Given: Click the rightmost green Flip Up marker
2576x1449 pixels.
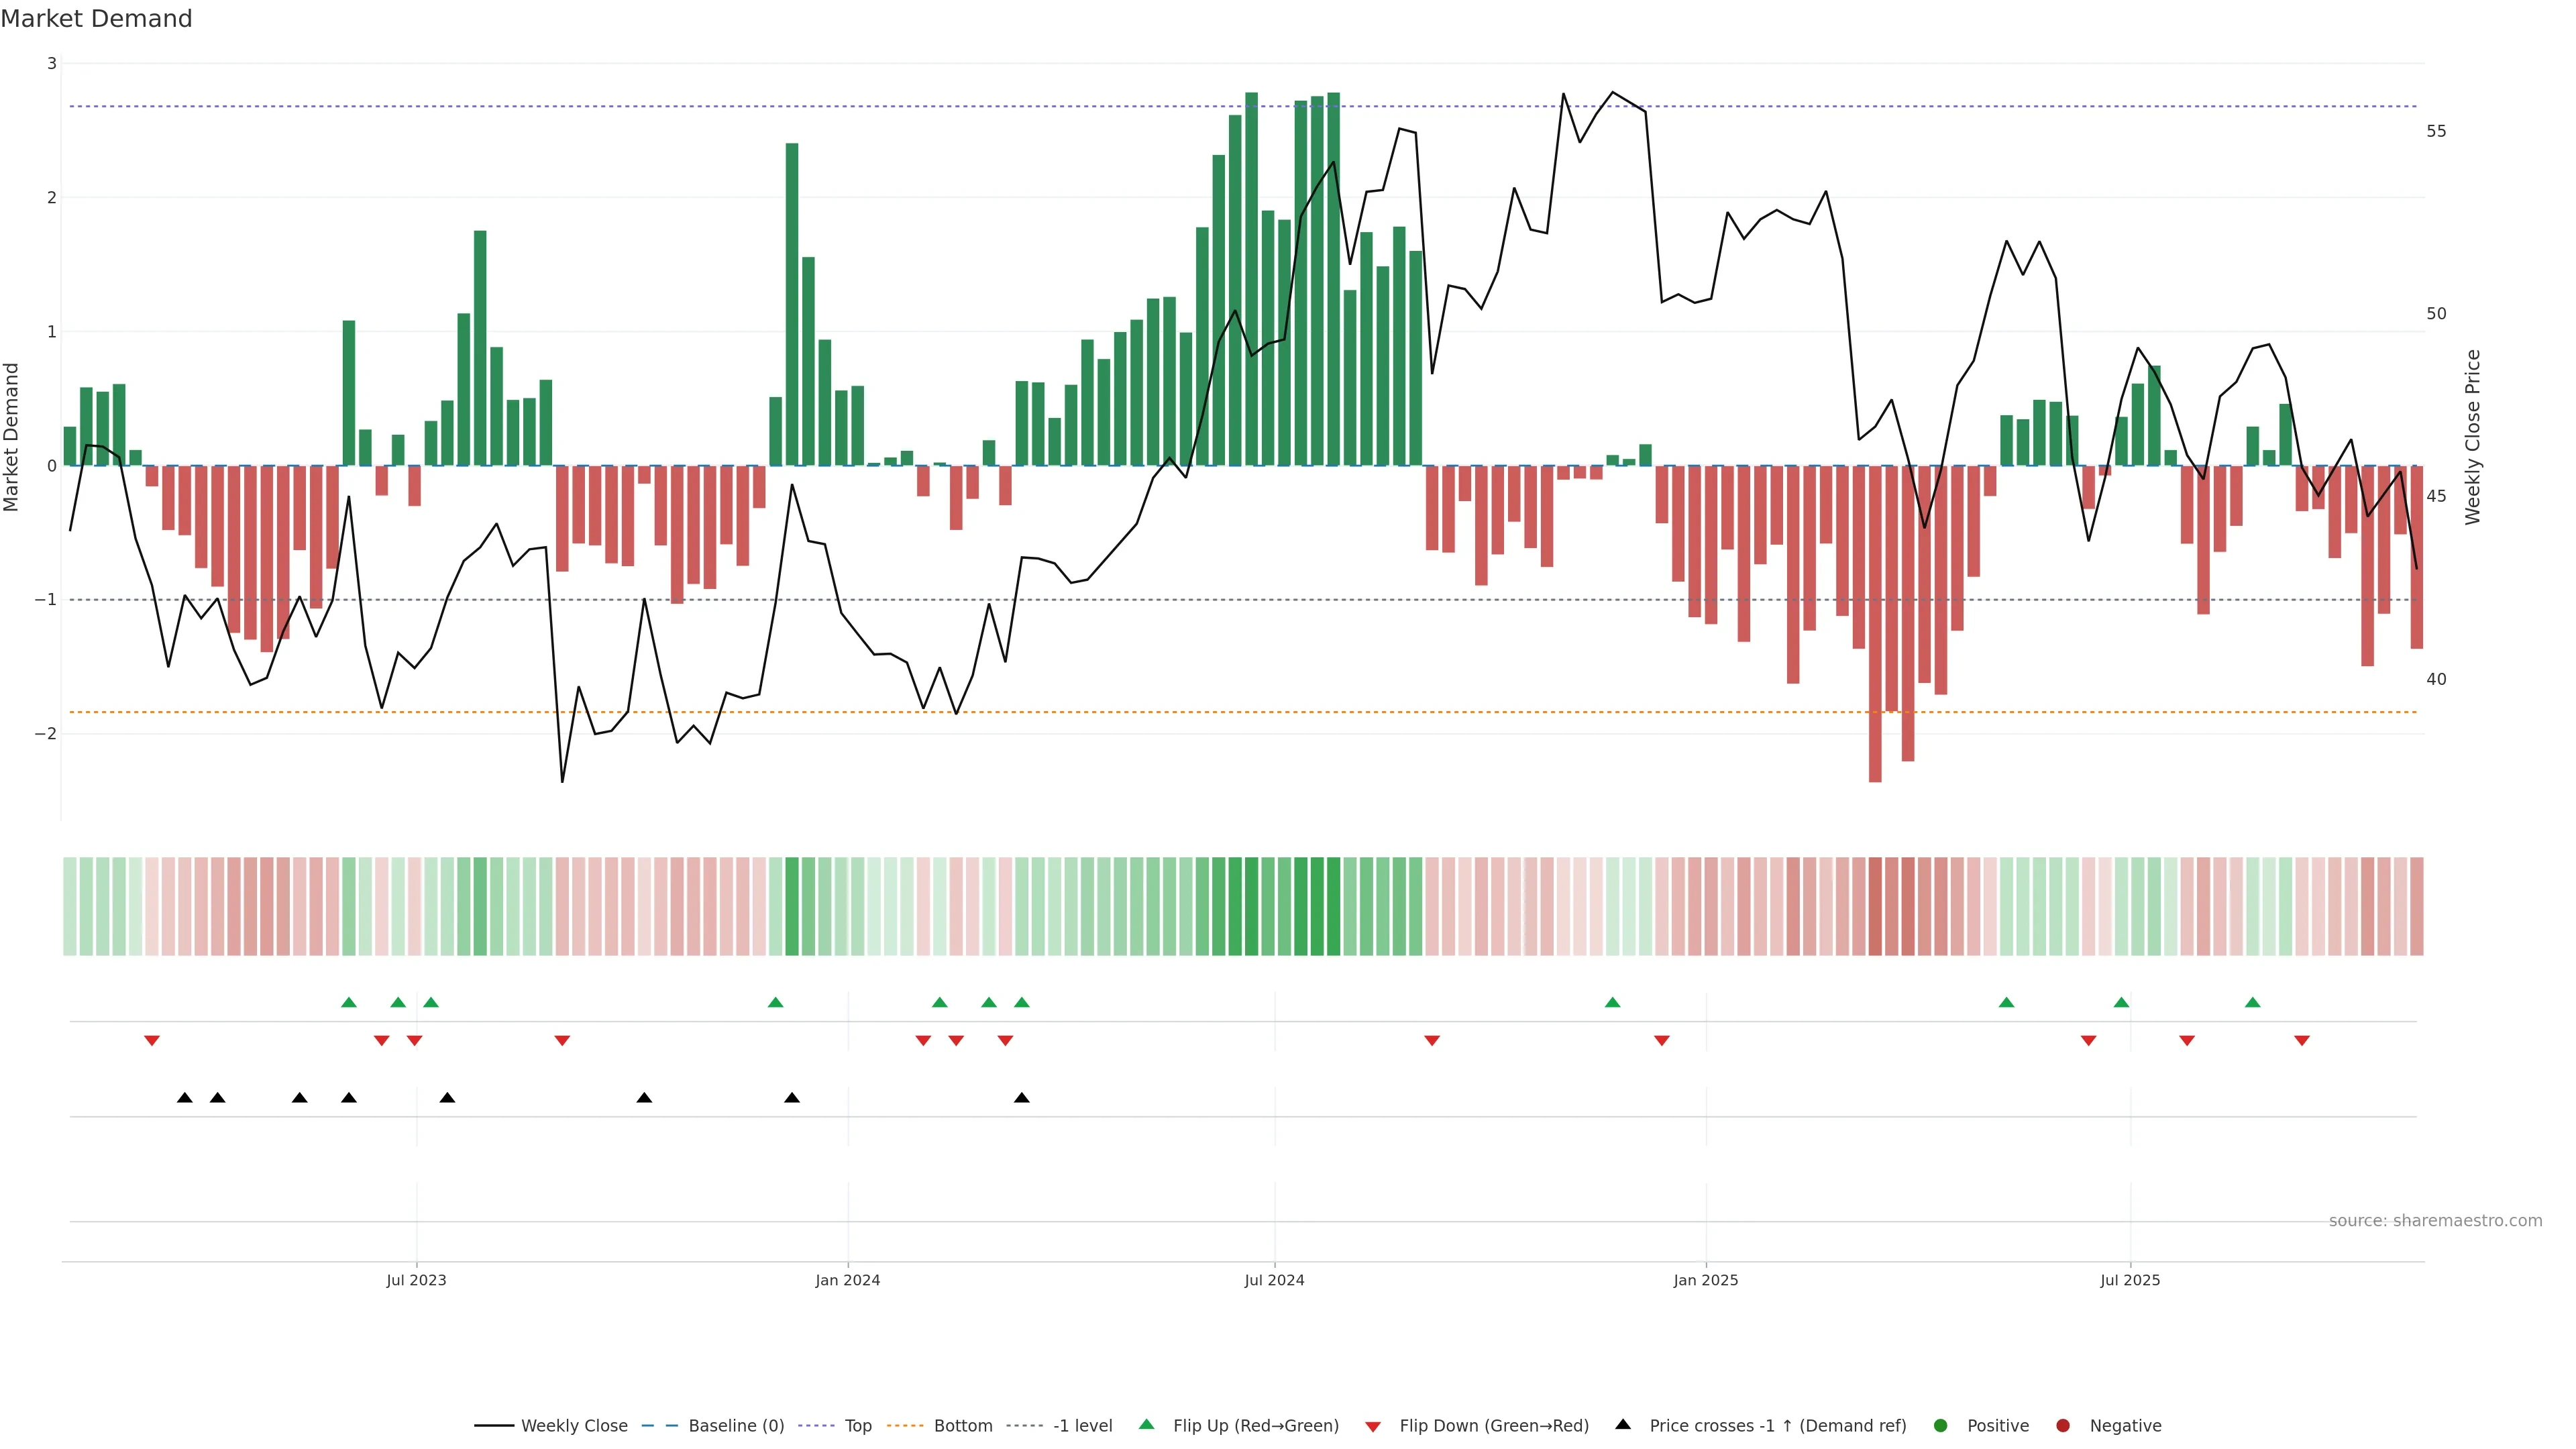Looking at the screenshot, I should pyautogui.click(x=2252, y=1003).
